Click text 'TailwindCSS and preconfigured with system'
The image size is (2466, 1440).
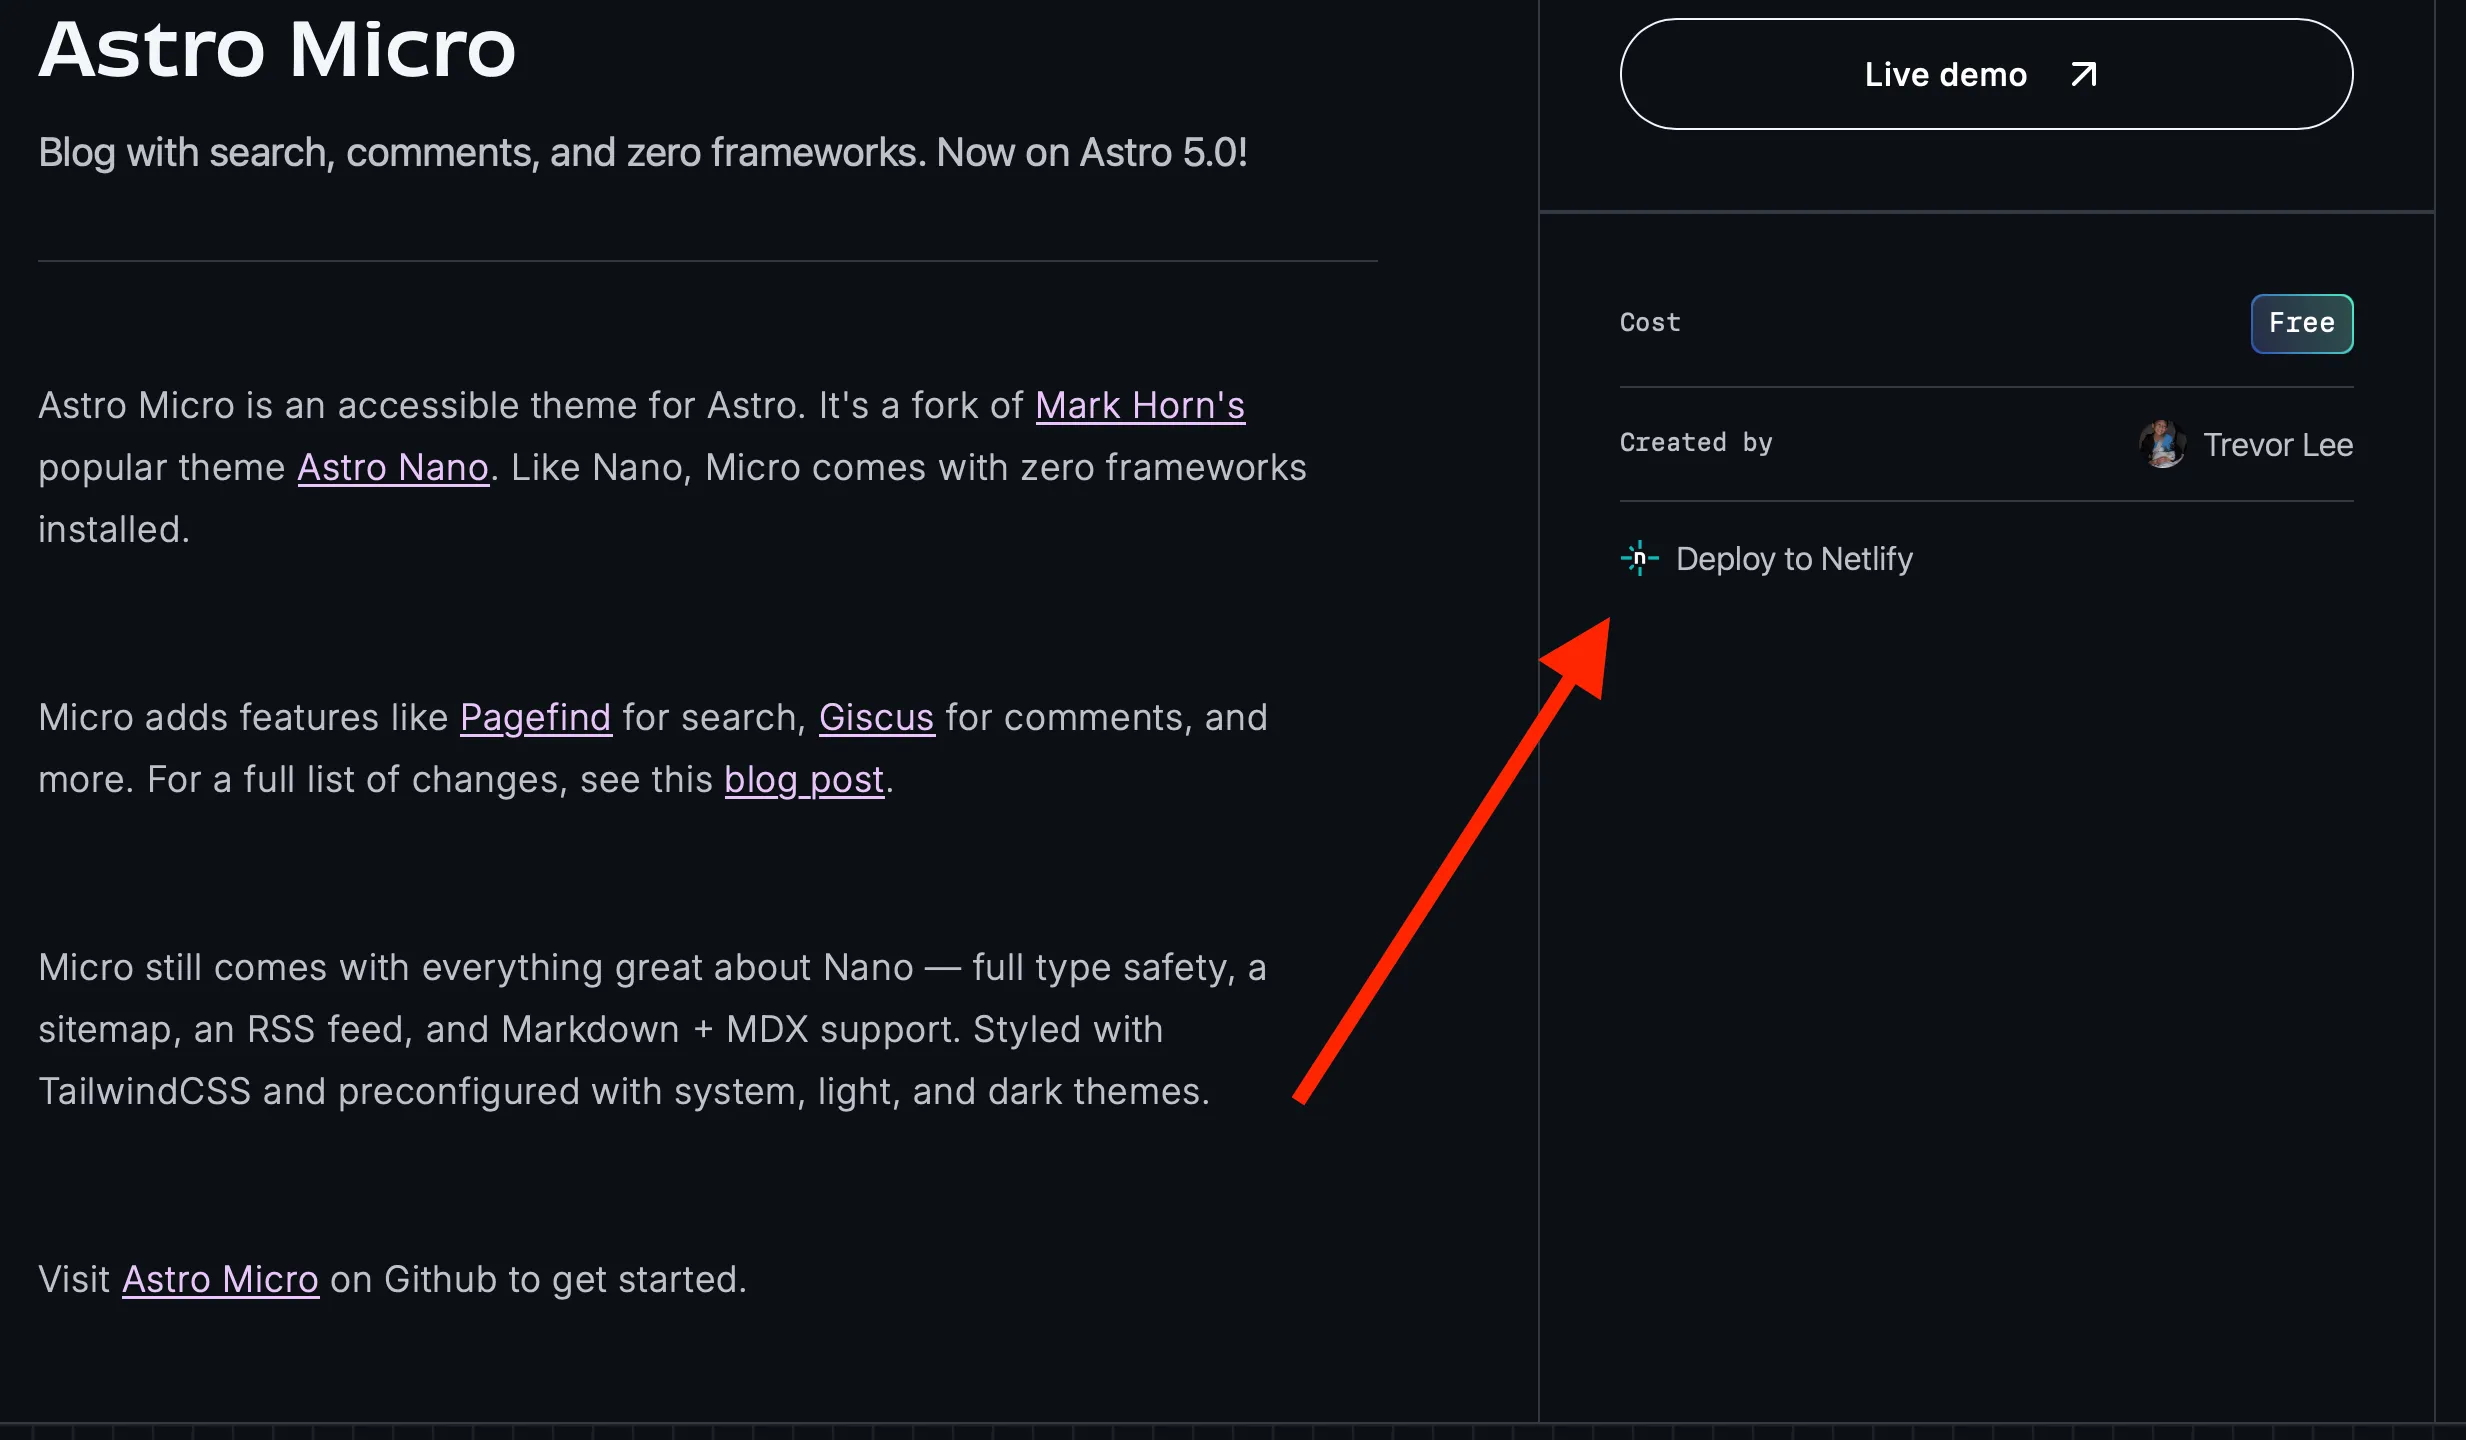[422, 1091]
